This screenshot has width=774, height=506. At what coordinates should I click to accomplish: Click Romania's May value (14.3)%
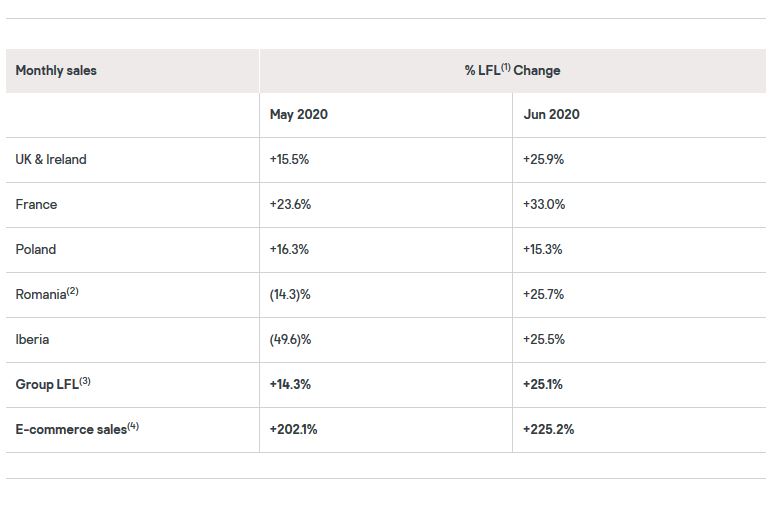(291, 295)
